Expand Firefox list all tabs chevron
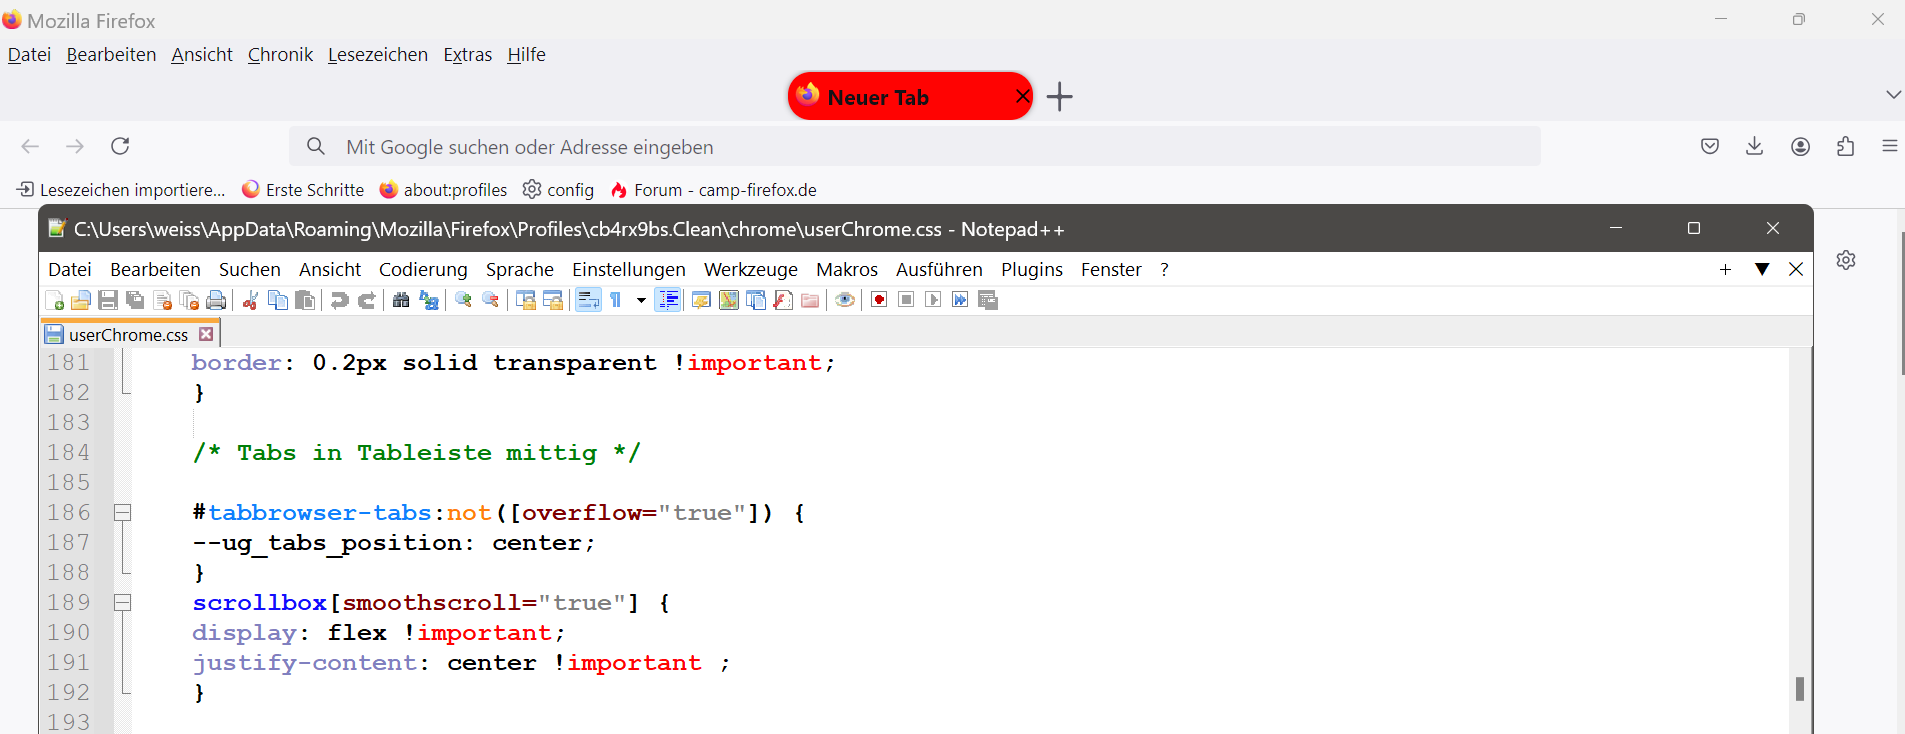1905x734 pixels. point(1893,94)
